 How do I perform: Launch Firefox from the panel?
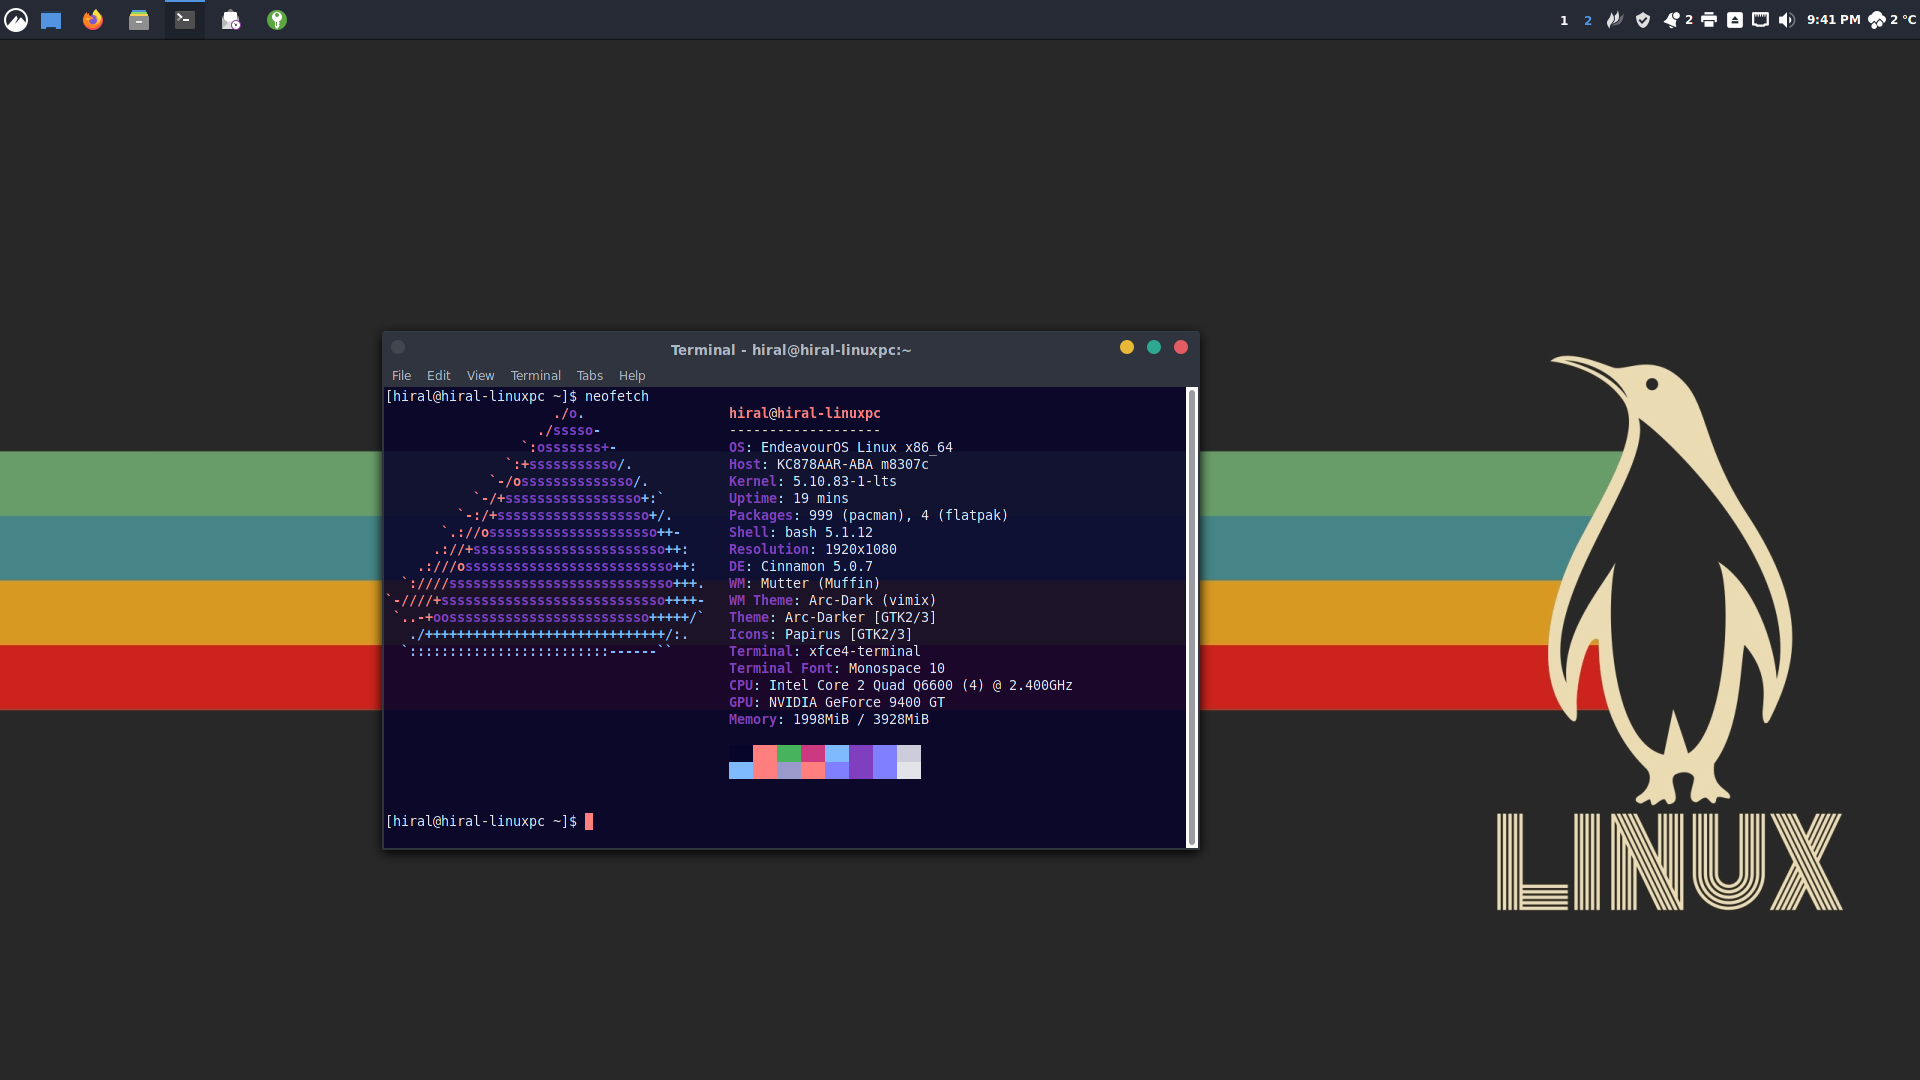[x=93, y=20]
